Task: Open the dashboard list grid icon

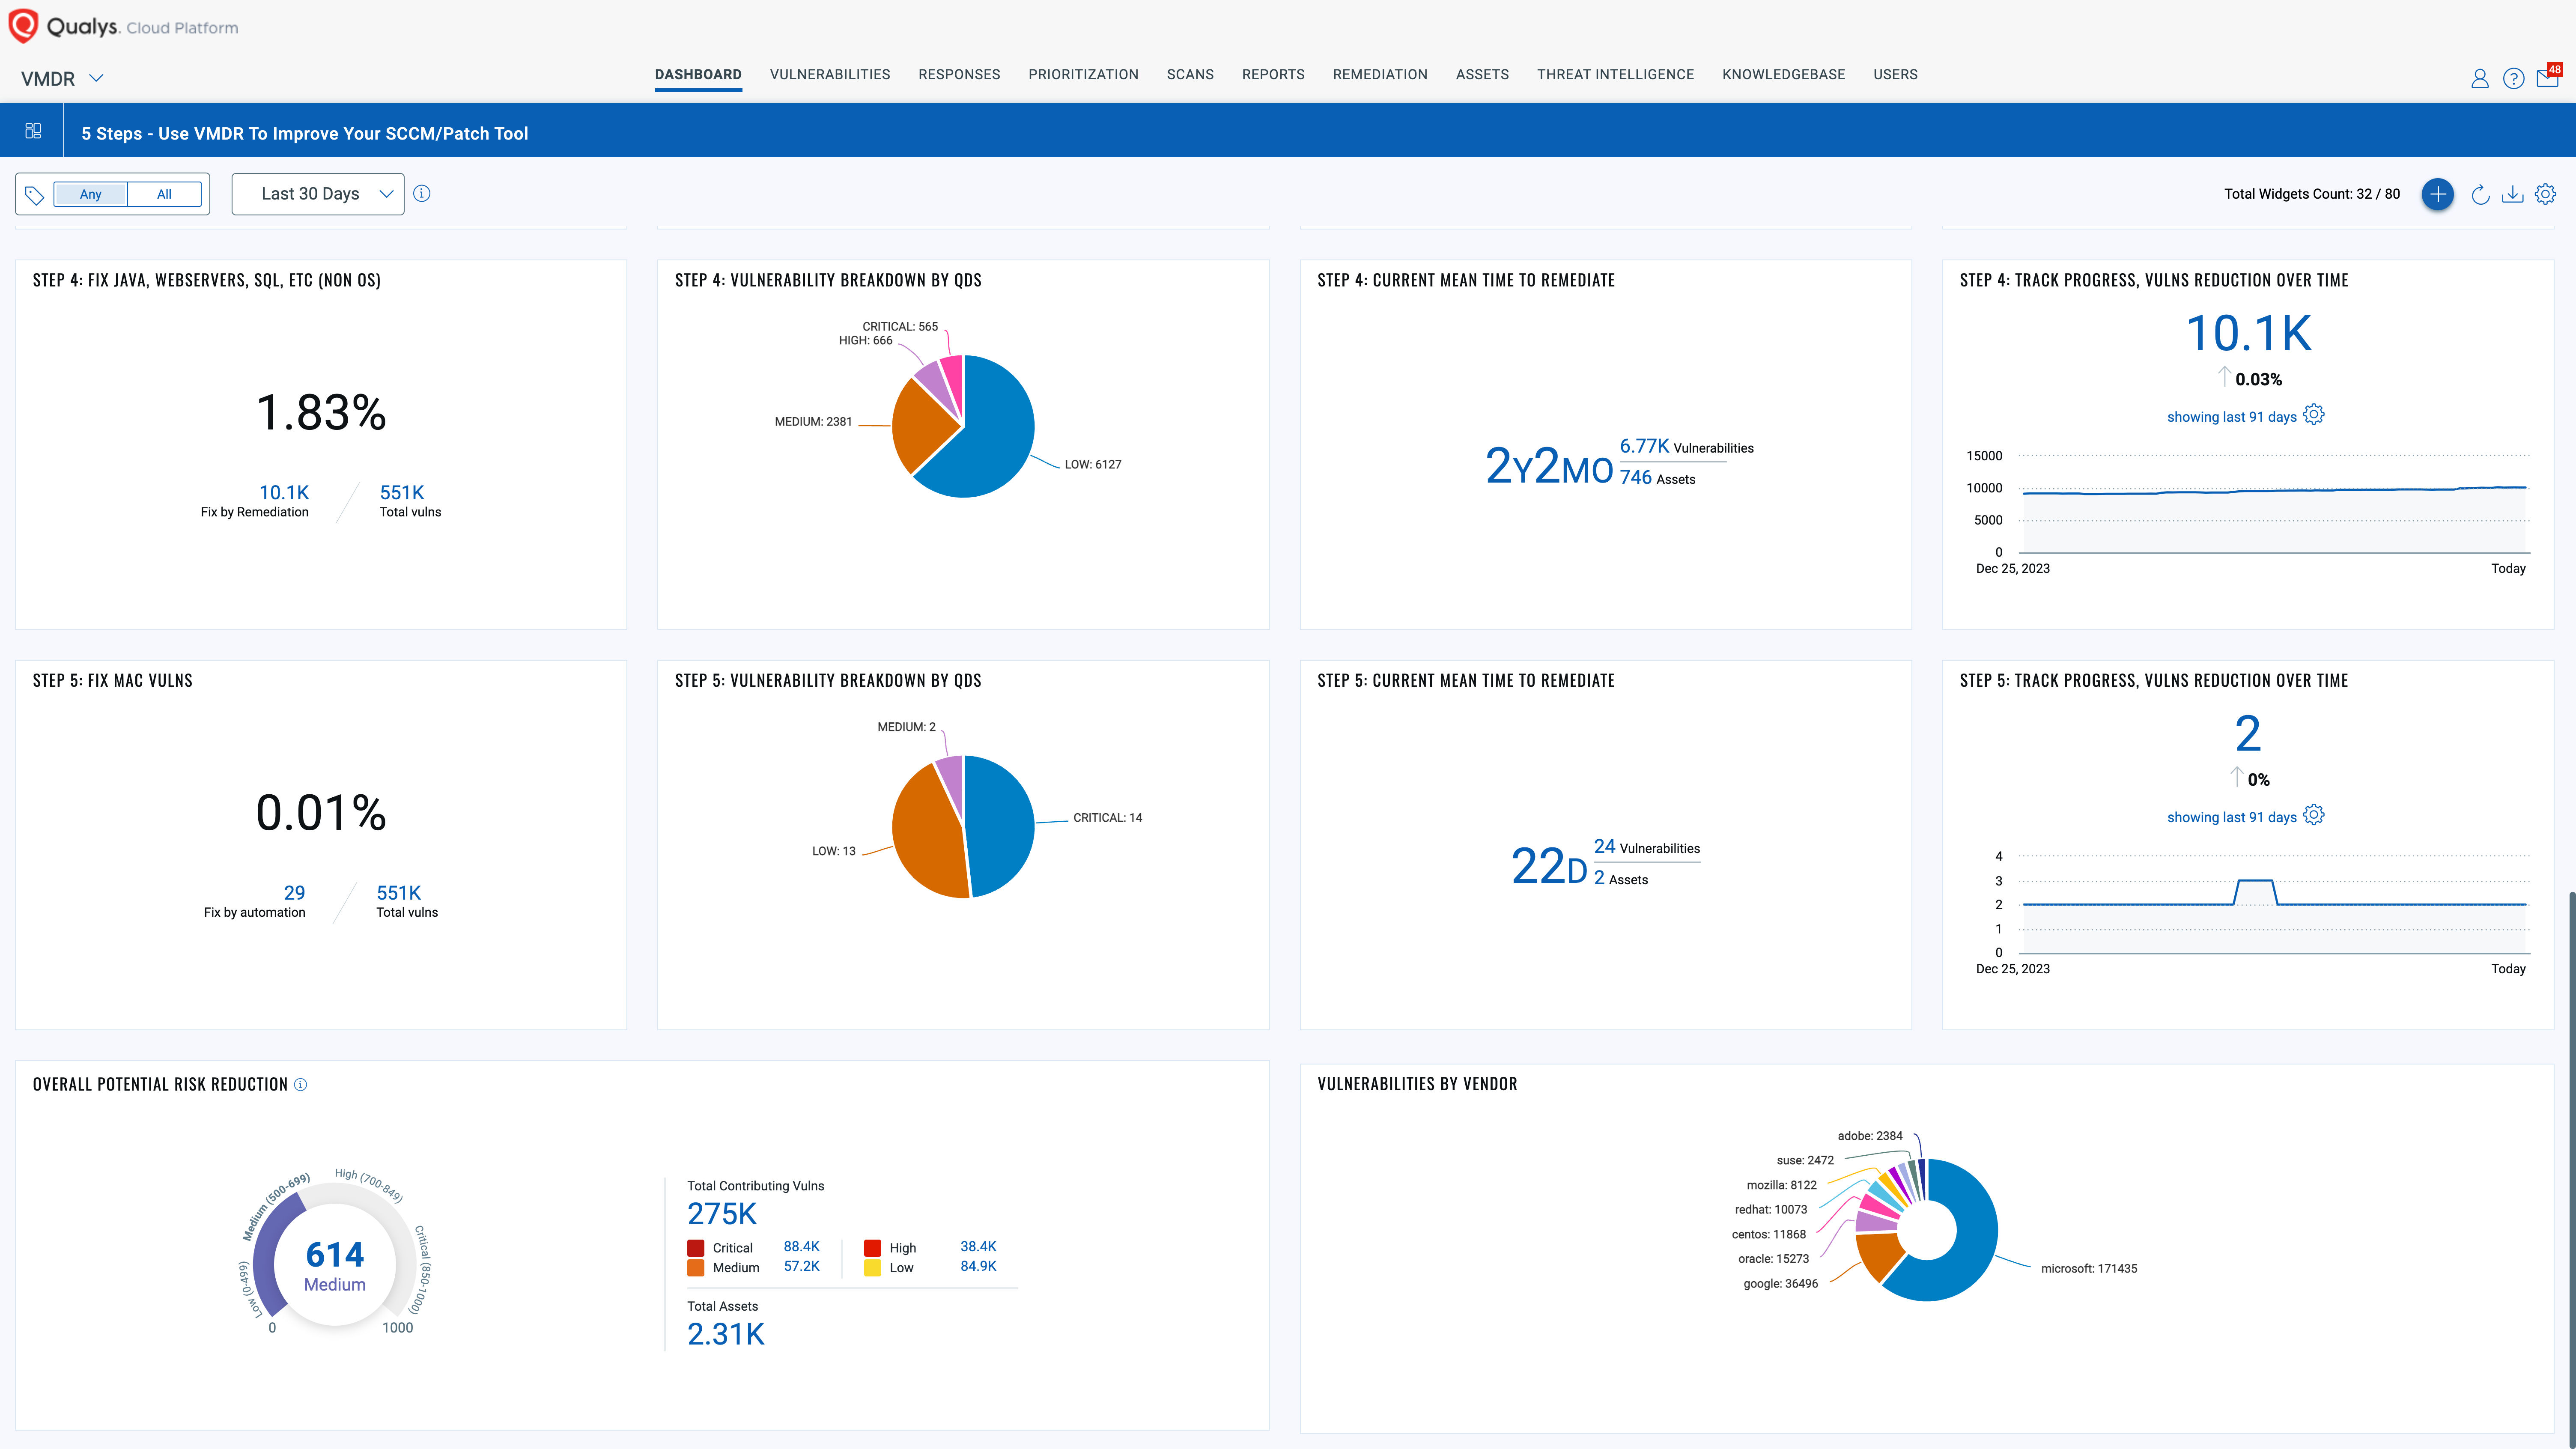Action: (x=33, y=131)
